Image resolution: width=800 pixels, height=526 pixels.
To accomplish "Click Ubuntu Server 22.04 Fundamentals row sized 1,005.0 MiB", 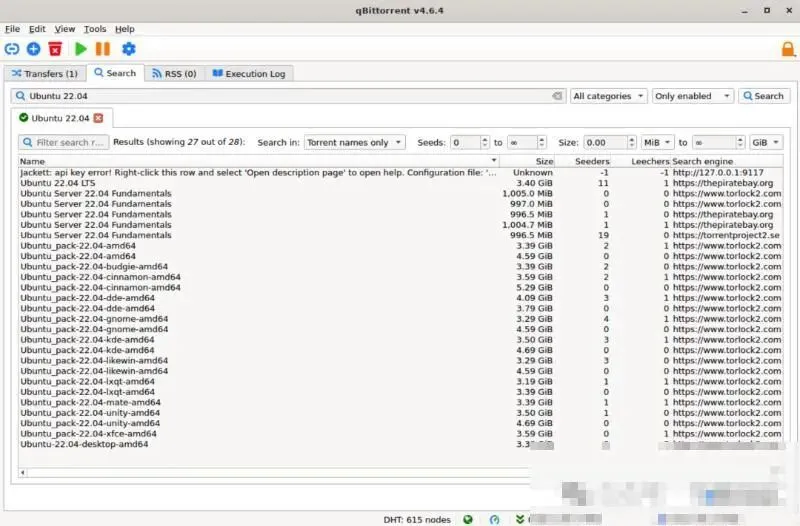I will (401, 193).
